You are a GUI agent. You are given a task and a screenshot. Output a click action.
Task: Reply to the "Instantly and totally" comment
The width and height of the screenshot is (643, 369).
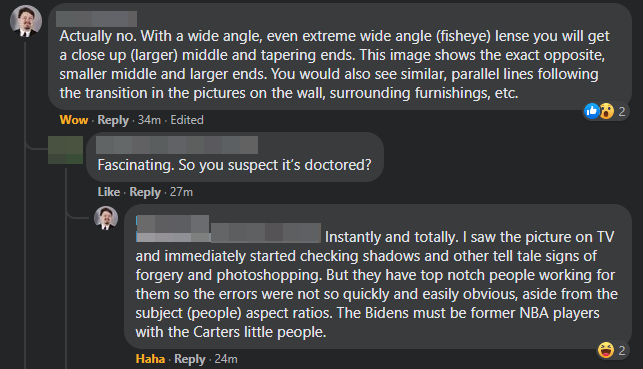point(189,359)
